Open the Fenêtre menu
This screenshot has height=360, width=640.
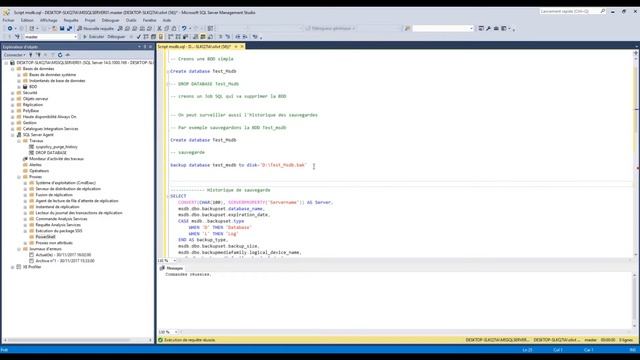click(x=149, y=20)
